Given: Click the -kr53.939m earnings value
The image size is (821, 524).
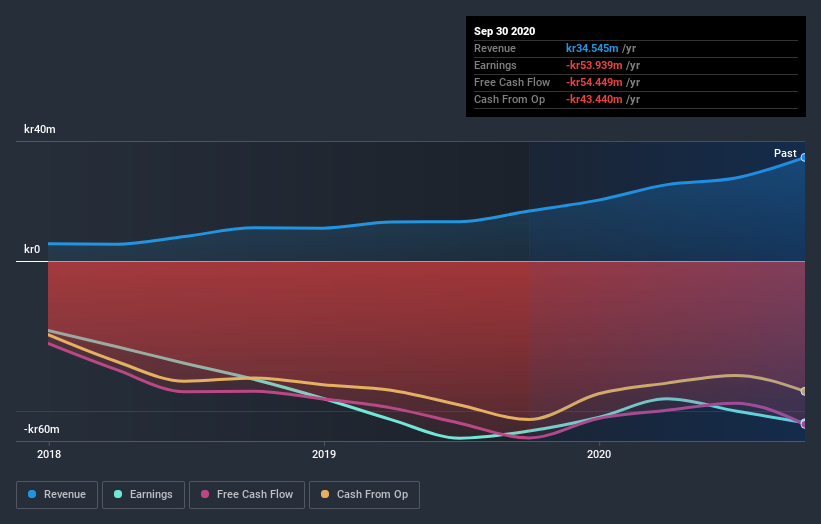Looking at the screenshot, I should (594, 65).
